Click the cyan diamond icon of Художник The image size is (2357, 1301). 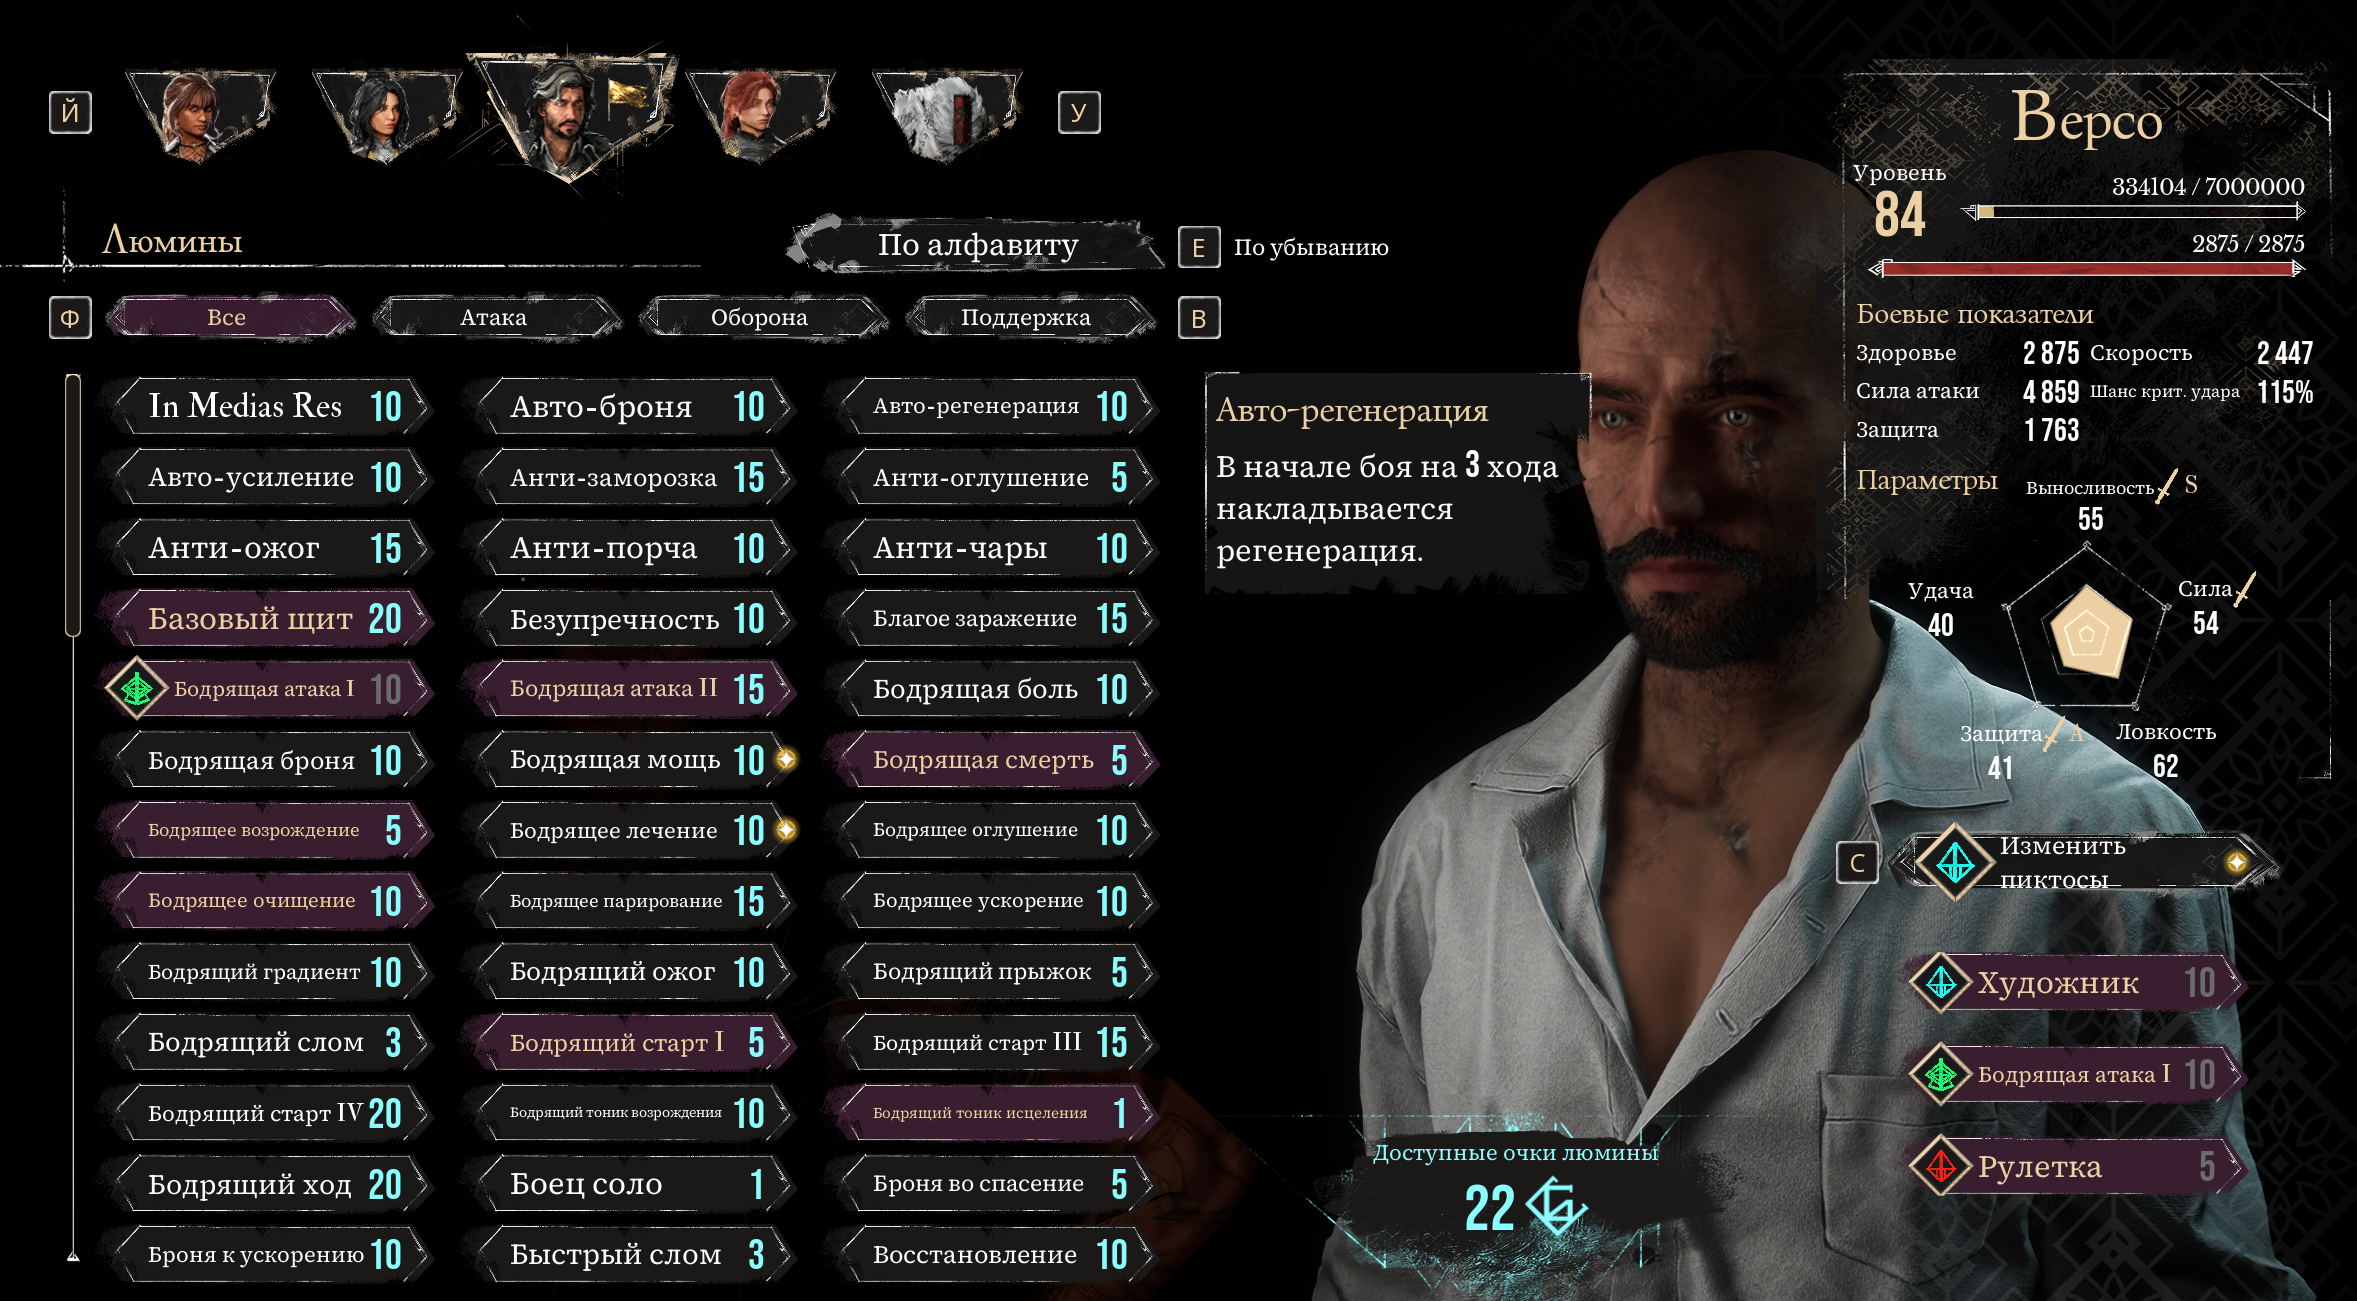[x=1941, y=983]
